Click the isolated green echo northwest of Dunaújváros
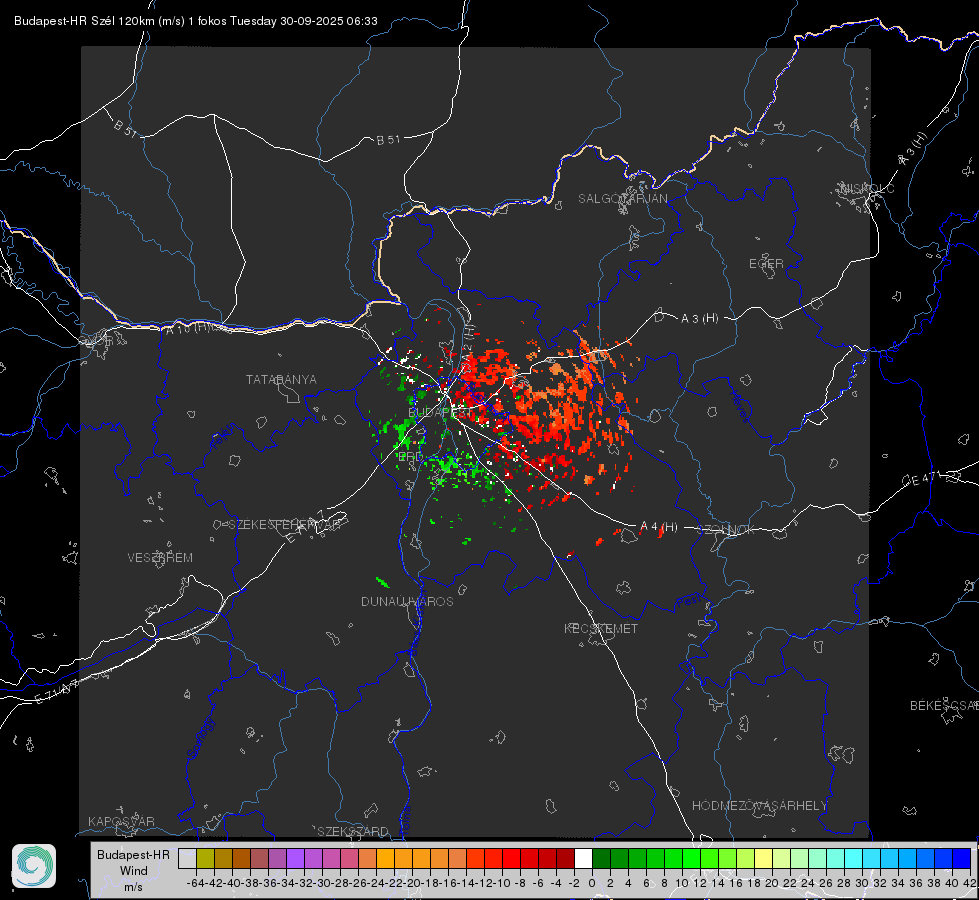Image resolution: width=979 pixels, height=900 pixels. coord(383,583)
